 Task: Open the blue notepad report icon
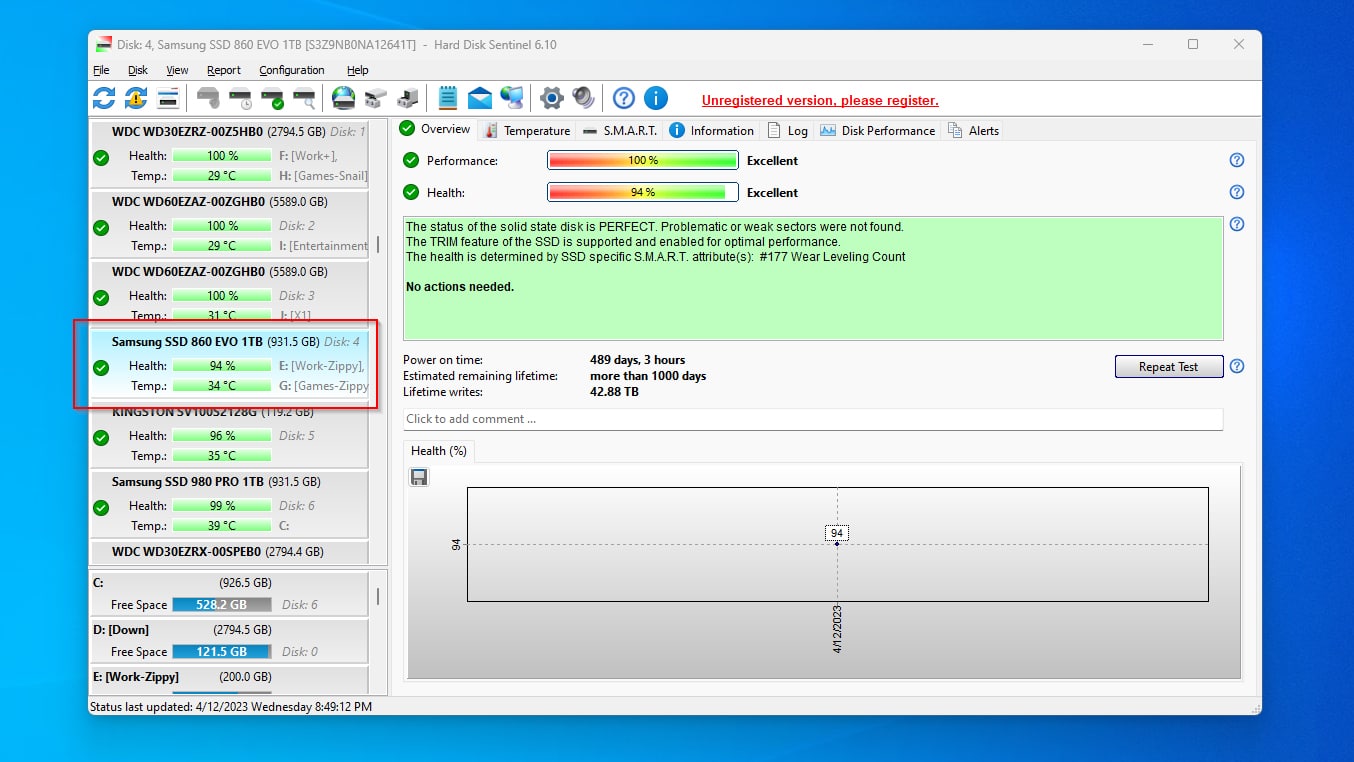(x=447, y=98)
